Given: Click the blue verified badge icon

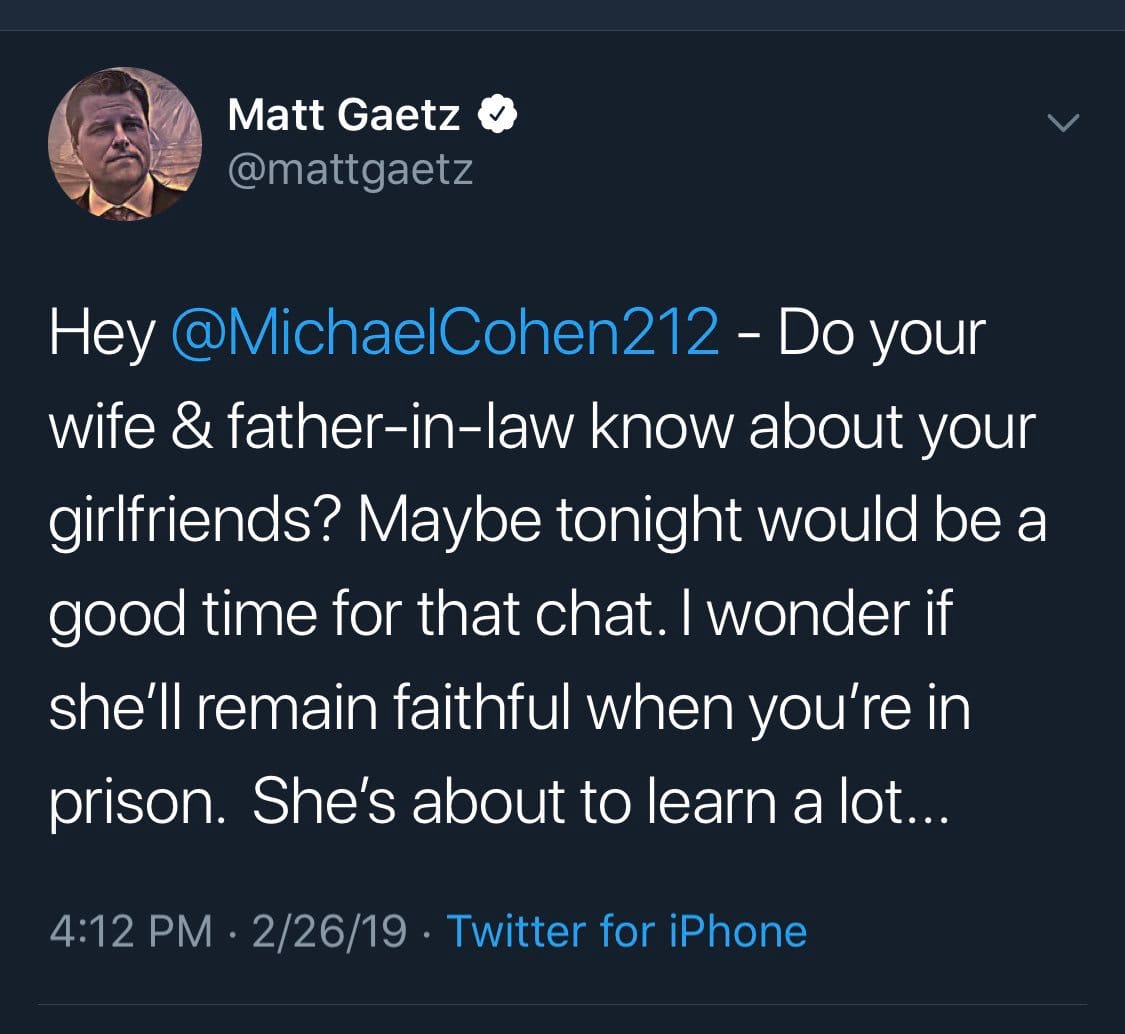Looking at the screenshot, I should click(497, 117).
